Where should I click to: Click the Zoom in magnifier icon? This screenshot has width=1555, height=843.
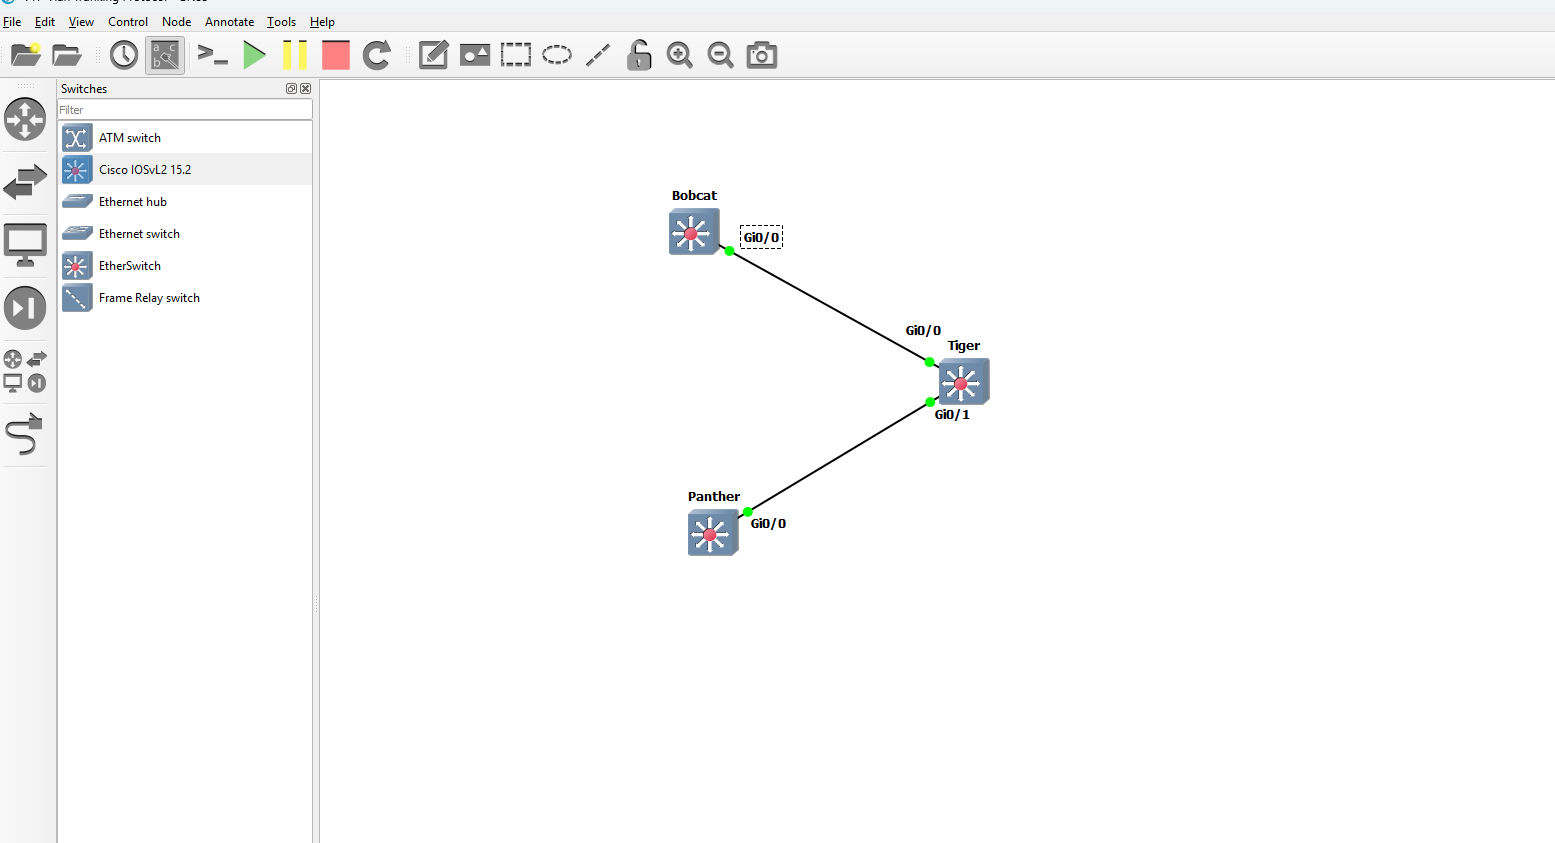tap(680, 55)
